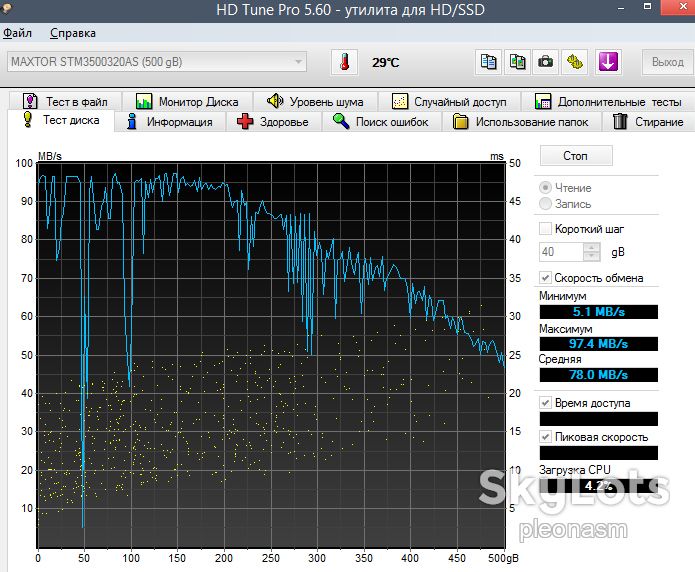Image resolution: width=695 pixels, height=572 pixels.
Task: Click the Выход button
Action: pos(668,62)
